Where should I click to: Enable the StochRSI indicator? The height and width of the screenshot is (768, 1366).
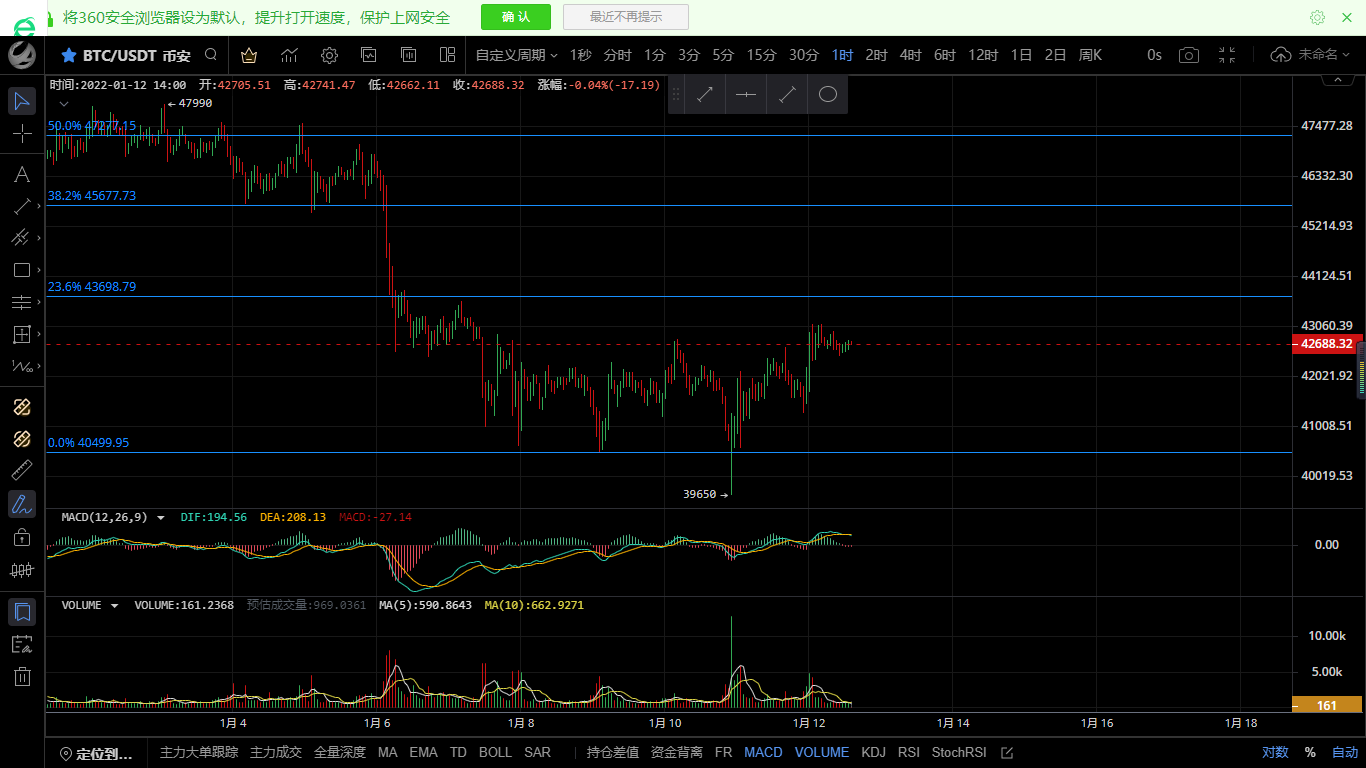point(959,752)
